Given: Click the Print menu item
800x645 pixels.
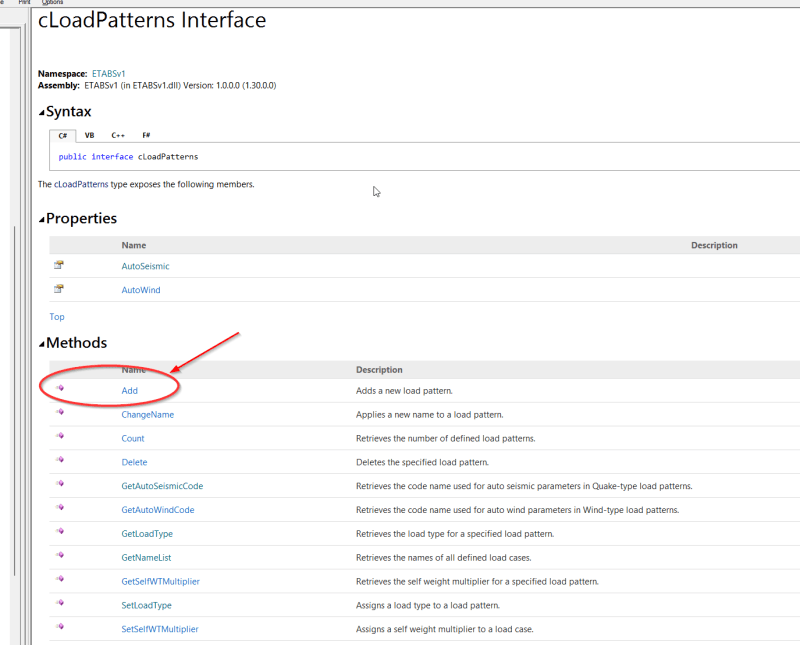Looking at the screenshot, I should pyautogui.click(x=24, y=3).
